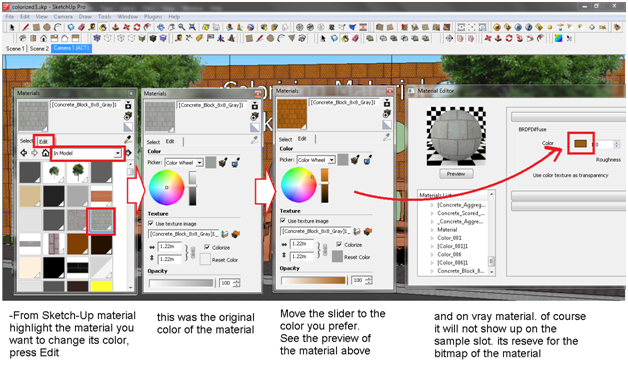Pick the Zoom magnifier tool in top toolbar

pos(182,27)
